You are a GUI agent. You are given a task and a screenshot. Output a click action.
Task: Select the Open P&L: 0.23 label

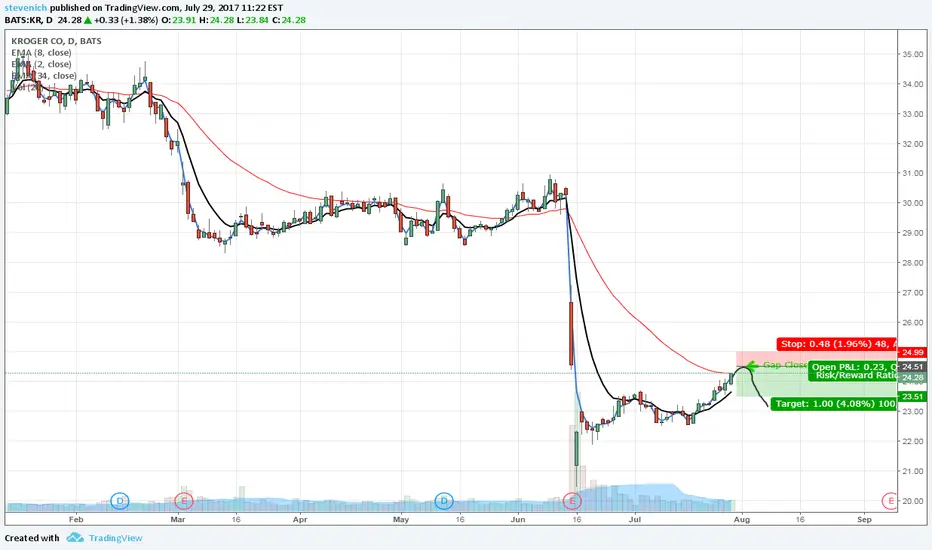point(852,367)
